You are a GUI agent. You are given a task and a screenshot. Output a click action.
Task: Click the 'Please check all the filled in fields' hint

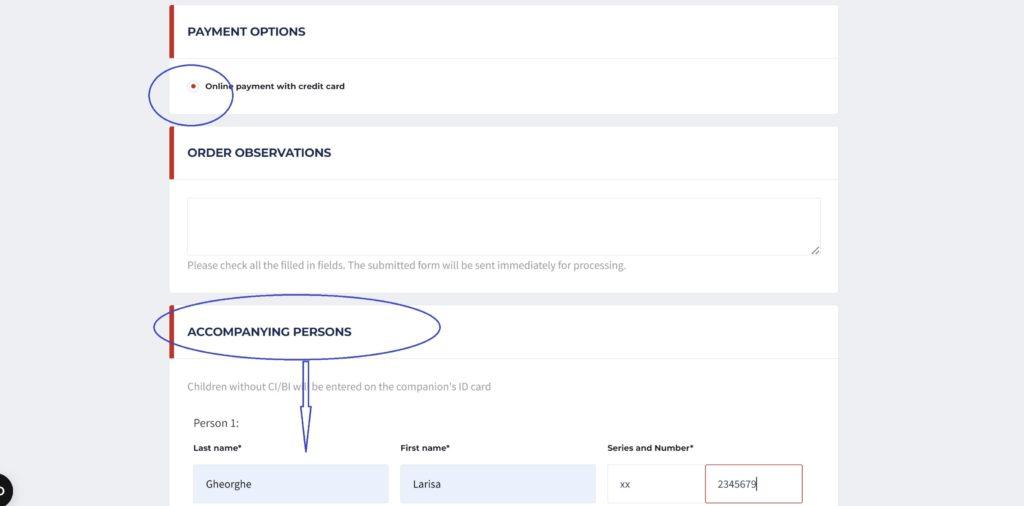(x=406, y=266)
